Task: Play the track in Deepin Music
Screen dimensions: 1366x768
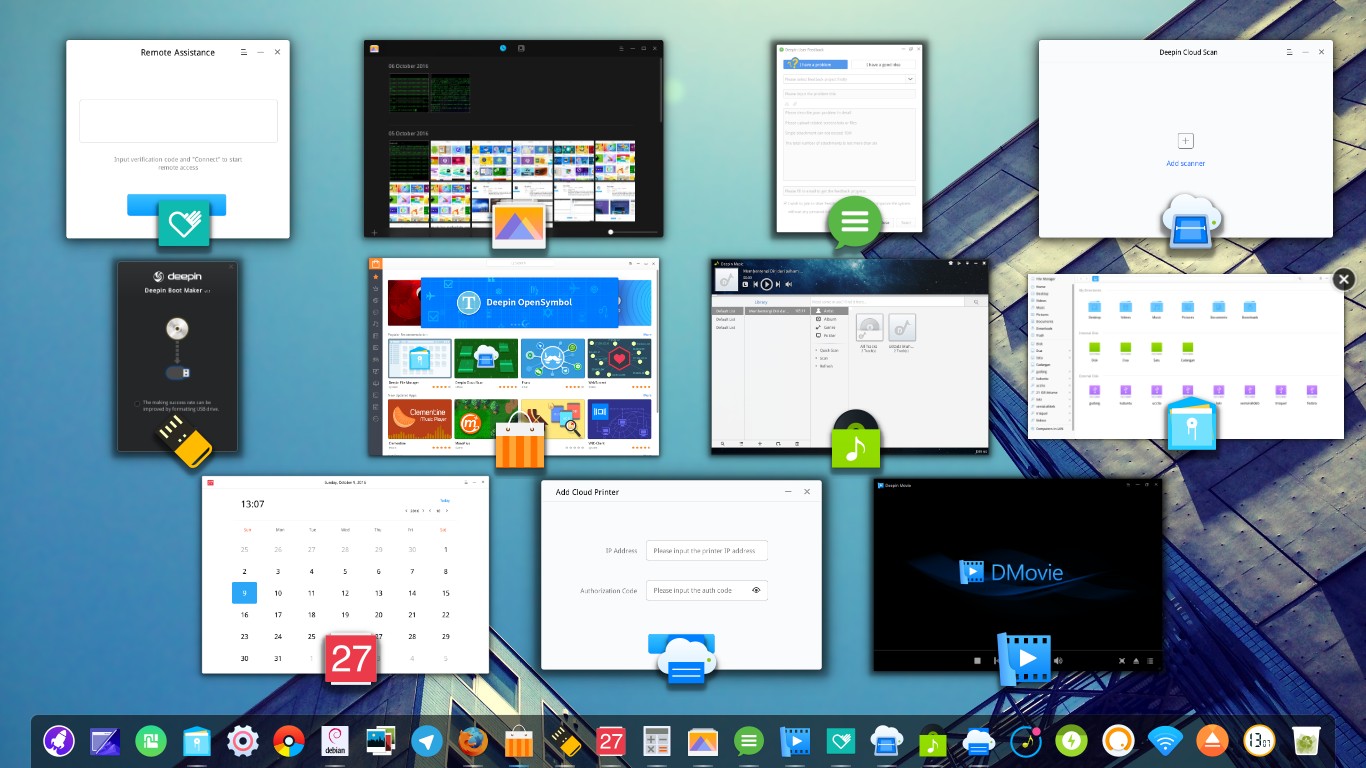Action: point(767,284)
